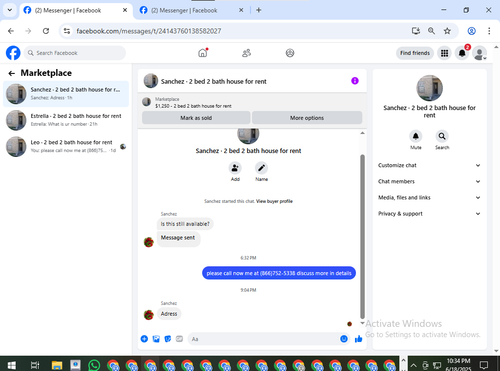Open the Sanchez conversation in list

[66, 94]
